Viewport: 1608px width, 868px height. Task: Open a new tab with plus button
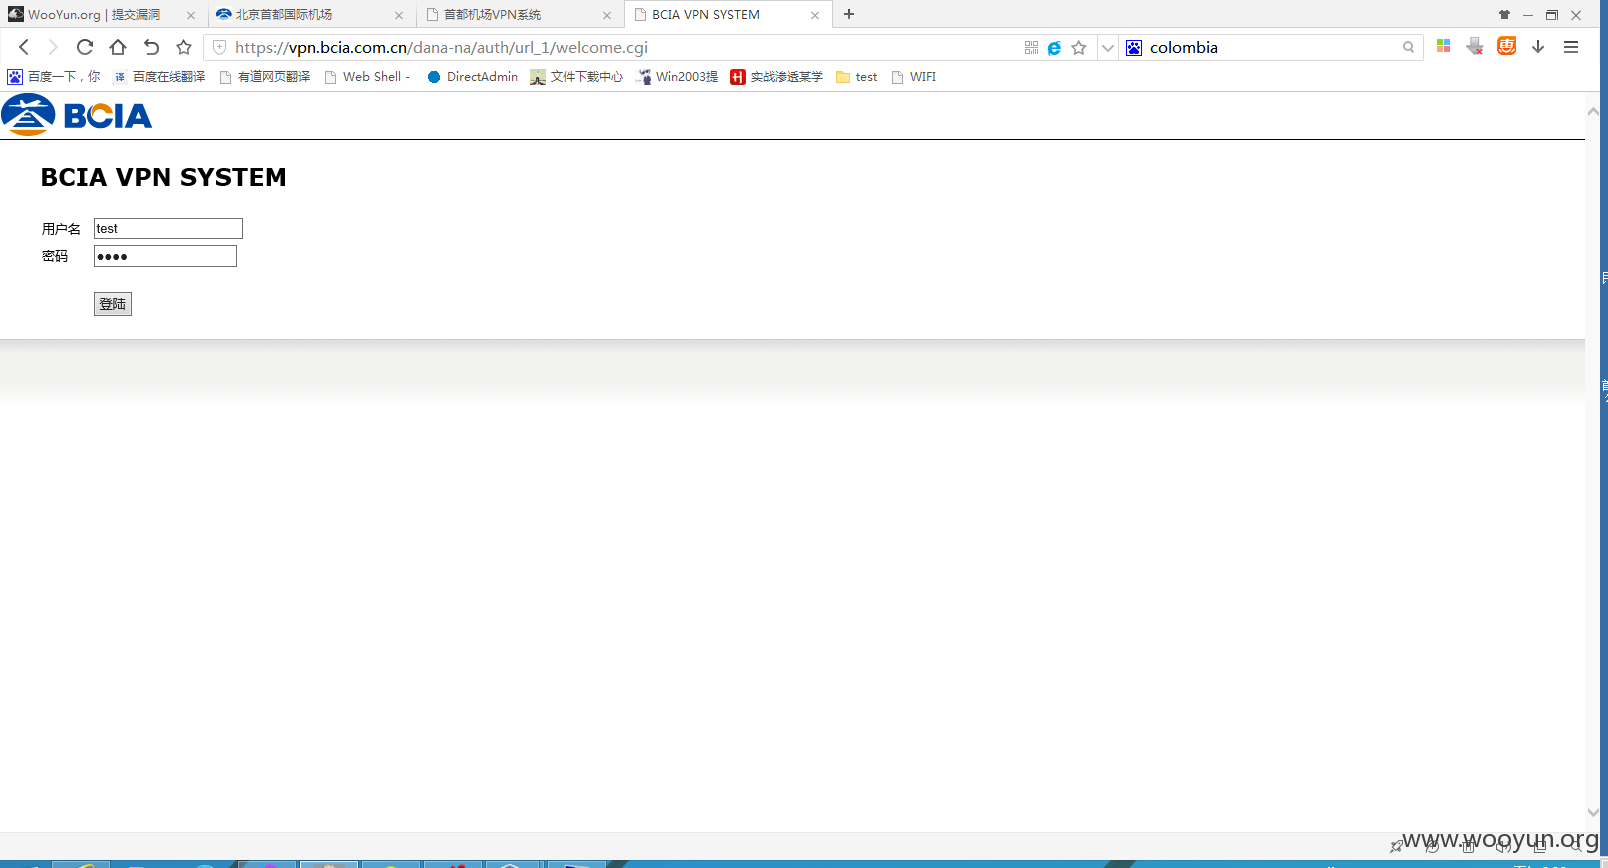pyautogui.click(x=849, y=14)
